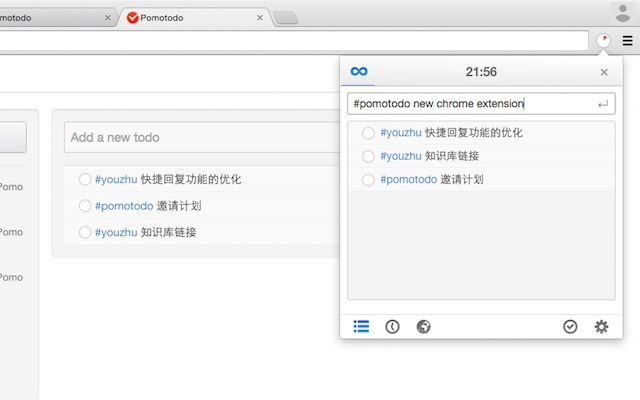Image resolution: width=640 pixels, height=400 pixels.
Task: Click todo text '快捷回复功能的优化' in popup
Action: click(x=473, y=133)
